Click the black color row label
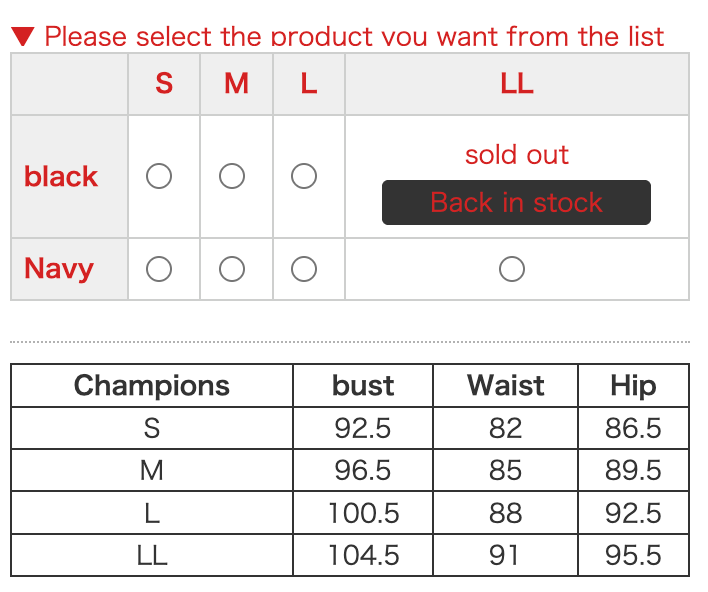Image resolution: width=708 pixels, height=592 pixels. click(x=61, y=177)
